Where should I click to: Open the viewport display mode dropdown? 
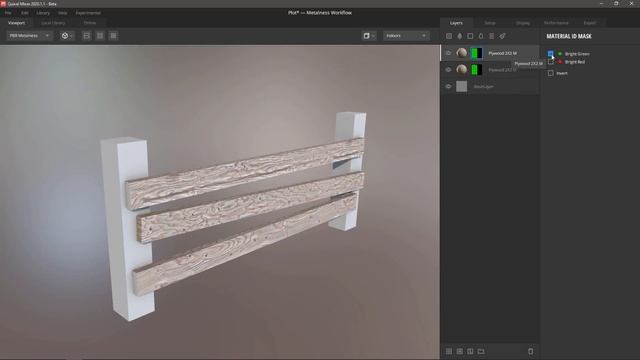(x=369, y=36)
